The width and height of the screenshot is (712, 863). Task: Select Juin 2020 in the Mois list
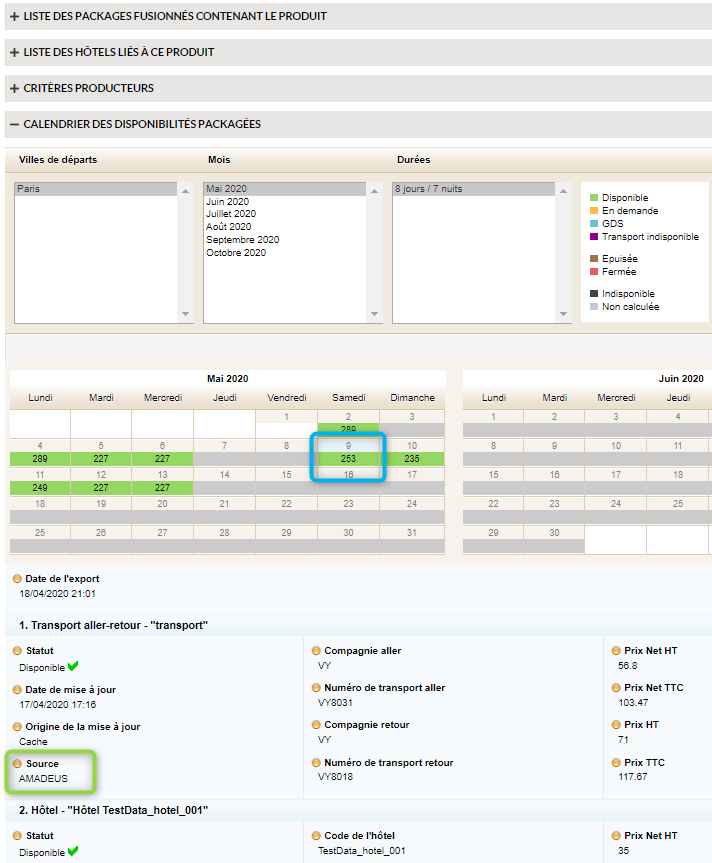(228, 202)
